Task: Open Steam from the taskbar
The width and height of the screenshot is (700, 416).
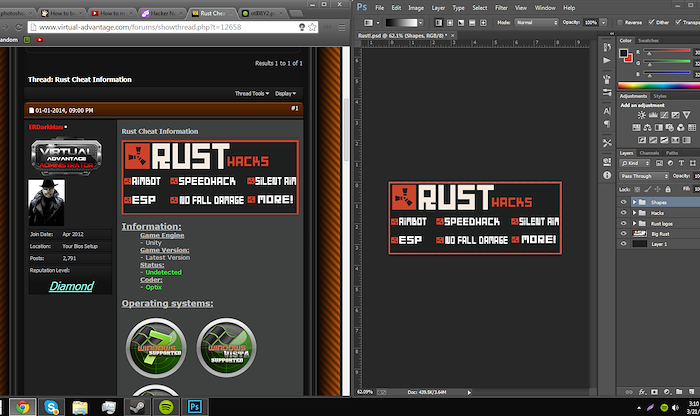Action: [x=137, y=407]
